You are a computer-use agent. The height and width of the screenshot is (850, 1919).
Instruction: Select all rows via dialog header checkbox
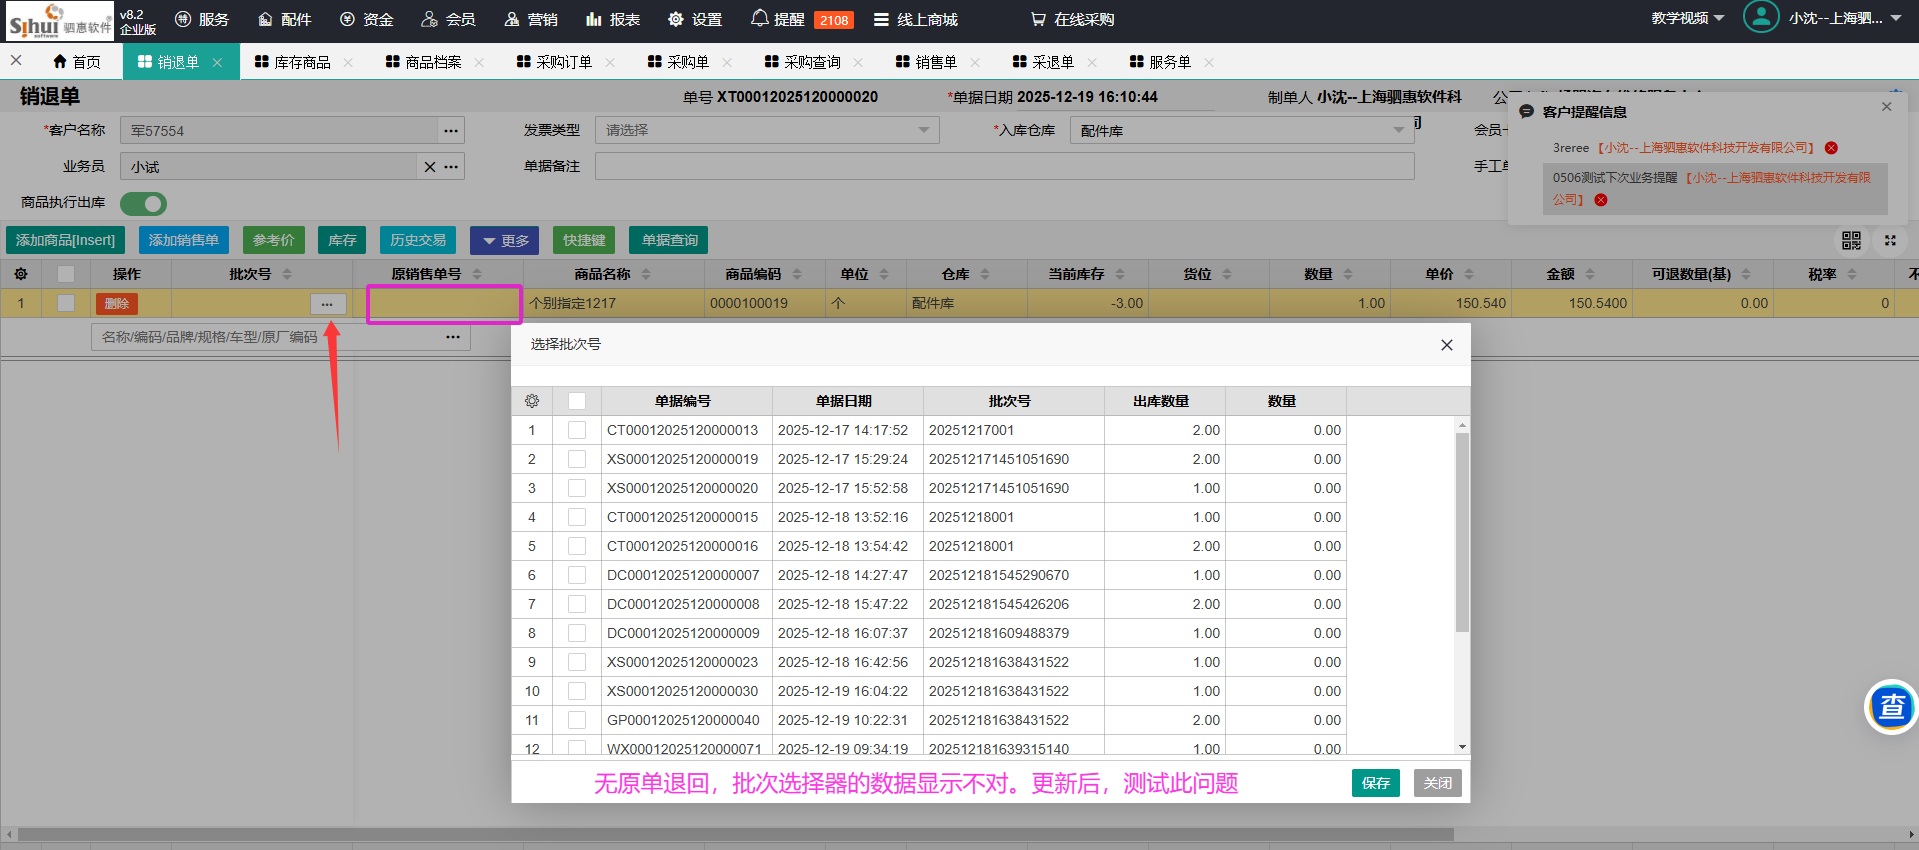577,401
